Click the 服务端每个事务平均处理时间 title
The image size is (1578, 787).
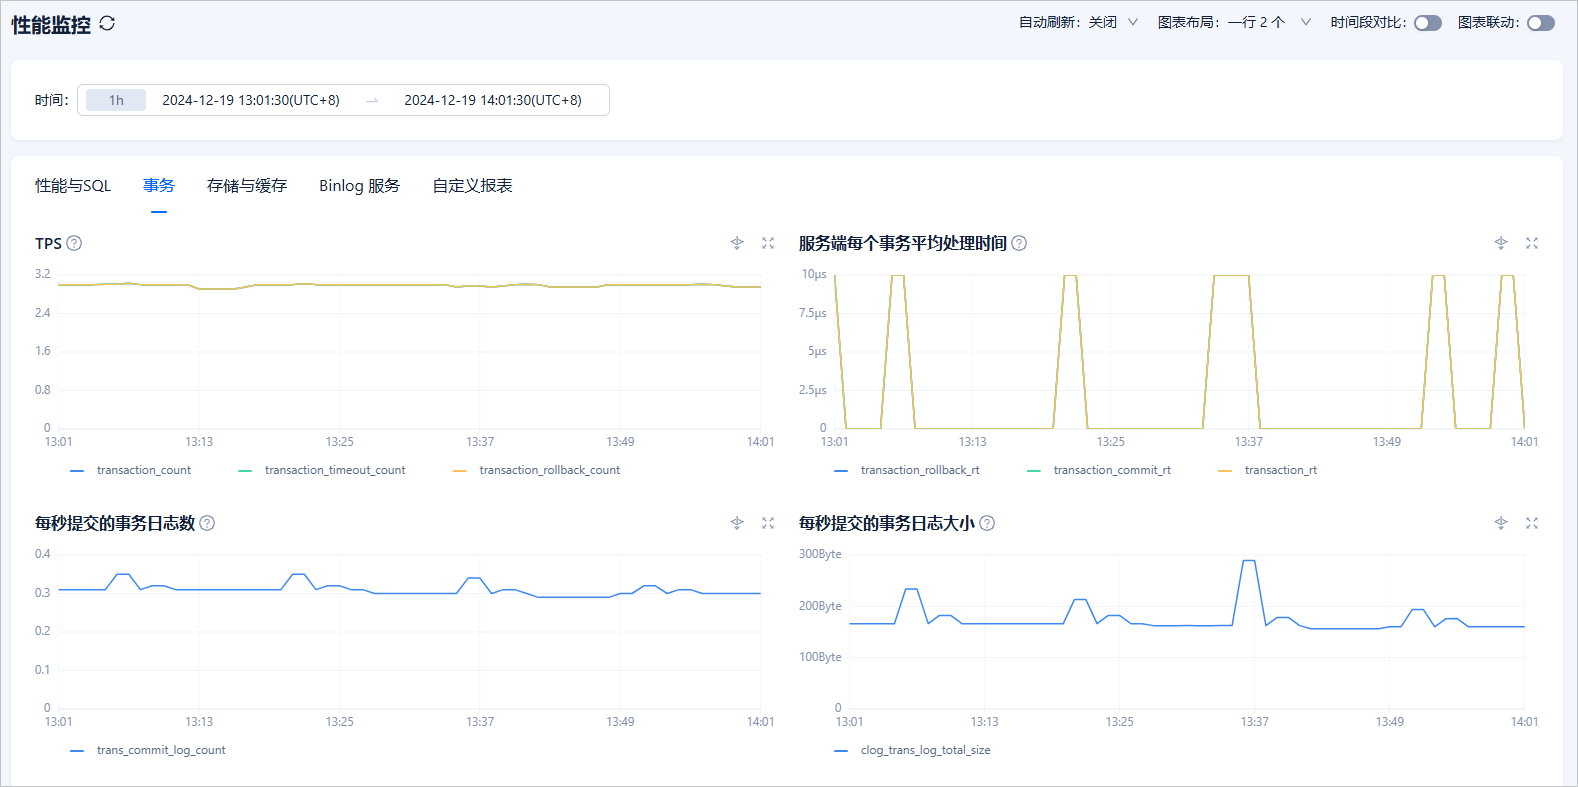[902, 243]
